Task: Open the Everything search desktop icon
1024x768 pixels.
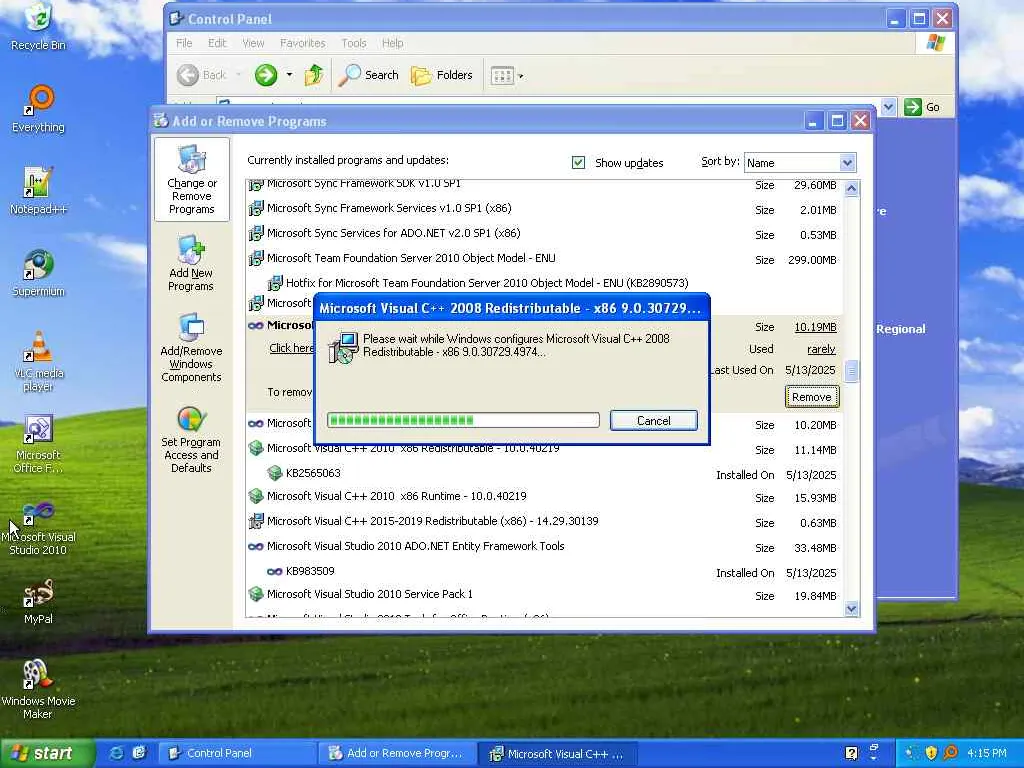Action: click(39, 109)
